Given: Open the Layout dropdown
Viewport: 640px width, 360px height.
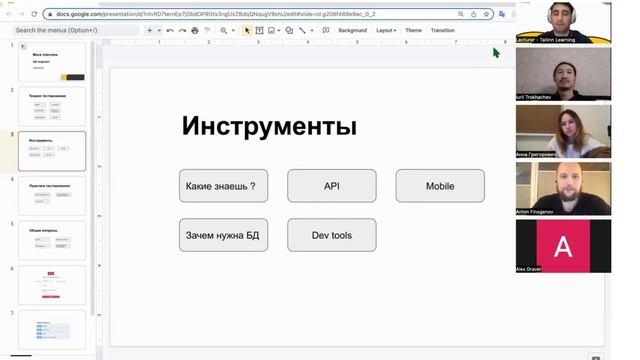Looking at the screenshot, I should pyautogui.click(x=386, y=30).
